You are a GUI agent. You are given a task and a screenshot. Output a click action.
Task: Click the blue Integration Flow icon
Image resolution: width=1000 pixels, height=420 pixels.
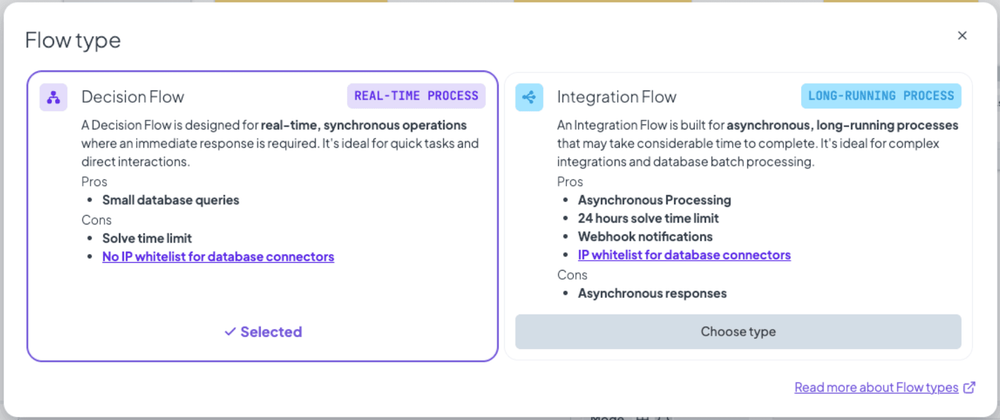[529, 97]
